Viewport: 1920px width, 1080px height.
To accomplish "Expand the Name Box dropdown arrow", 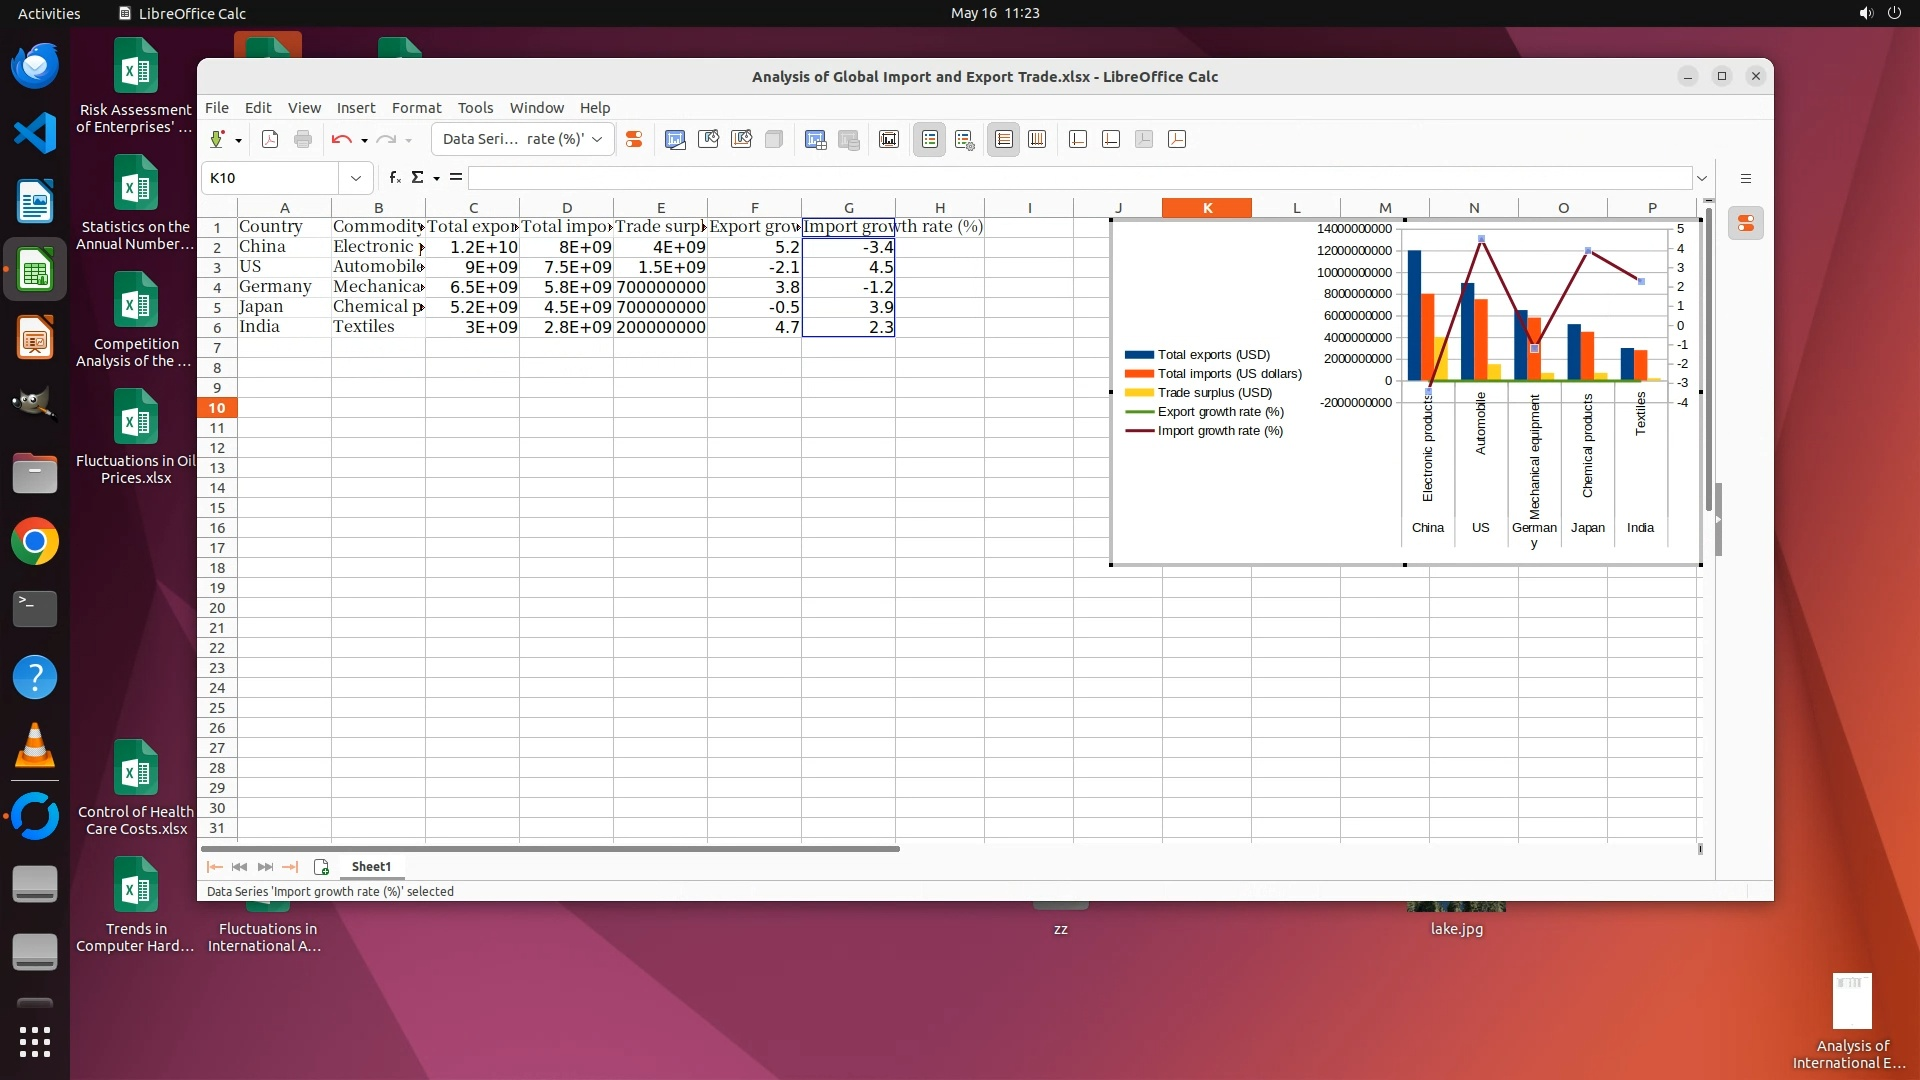I will pyautogui.click(x=355, y=178).
